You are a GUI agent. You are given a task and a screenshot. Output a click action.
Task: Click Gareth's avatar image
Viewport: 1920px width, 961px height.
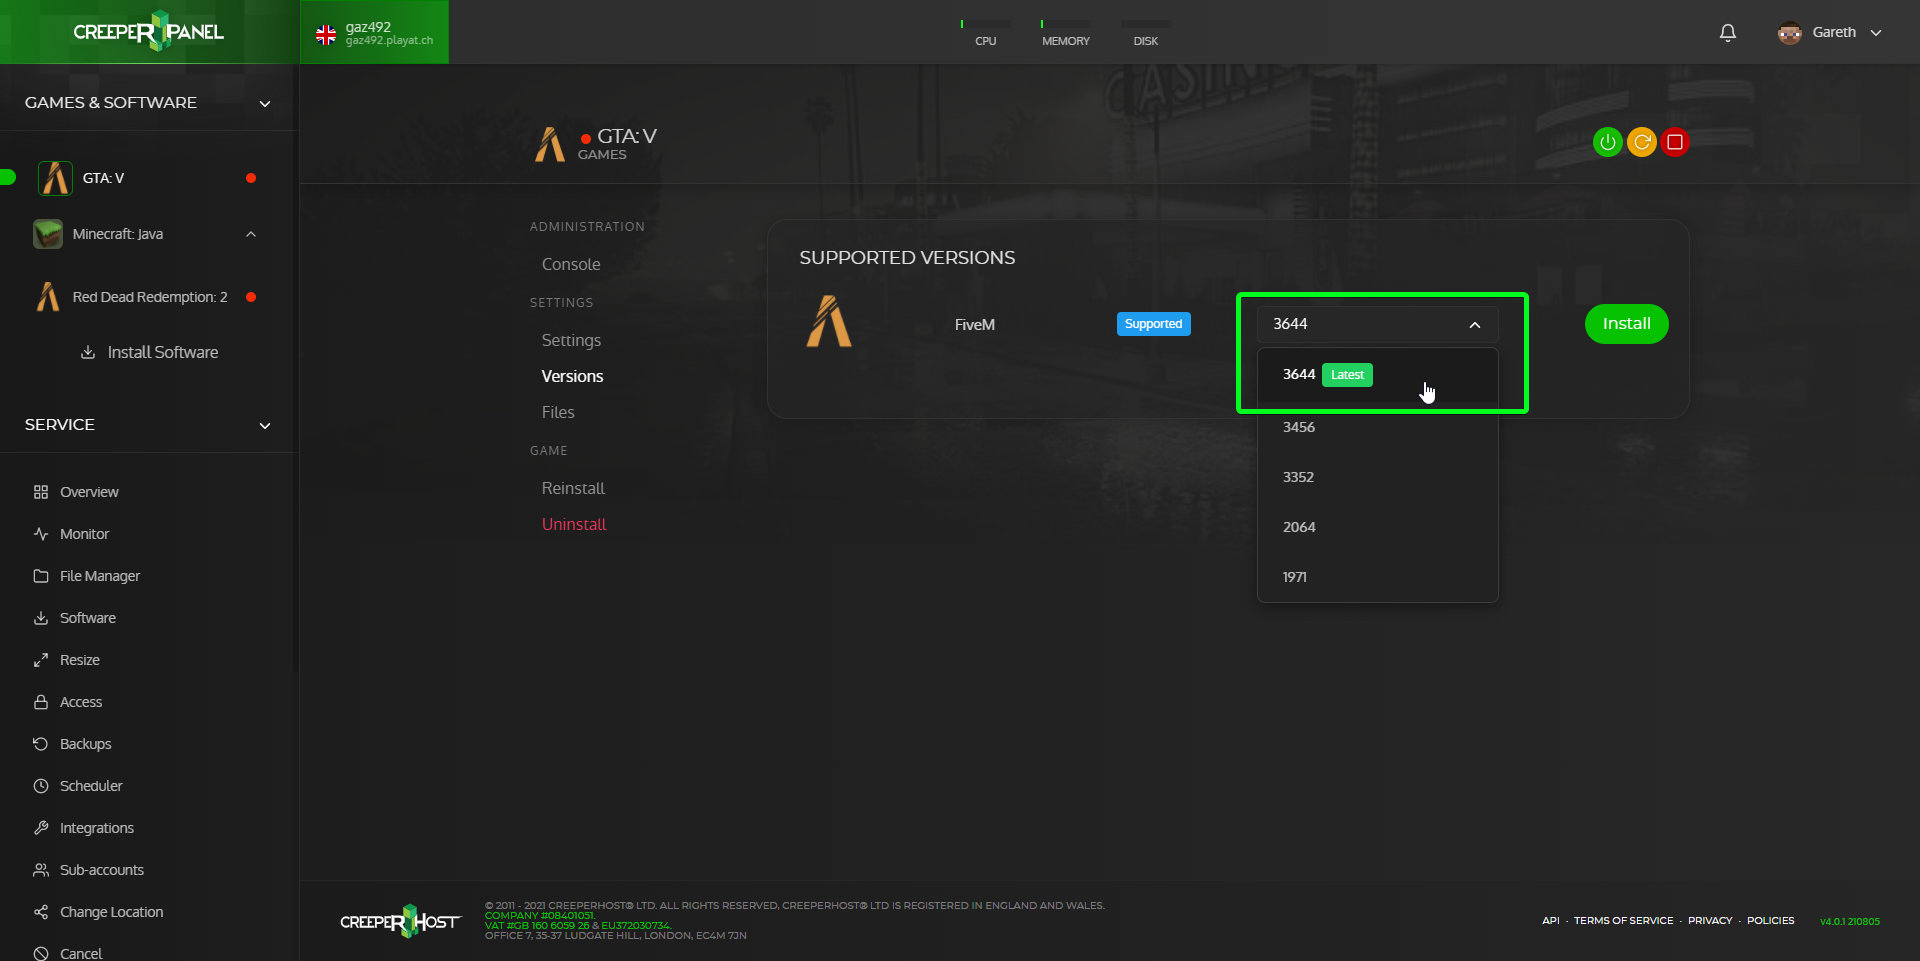[1789, 32]
